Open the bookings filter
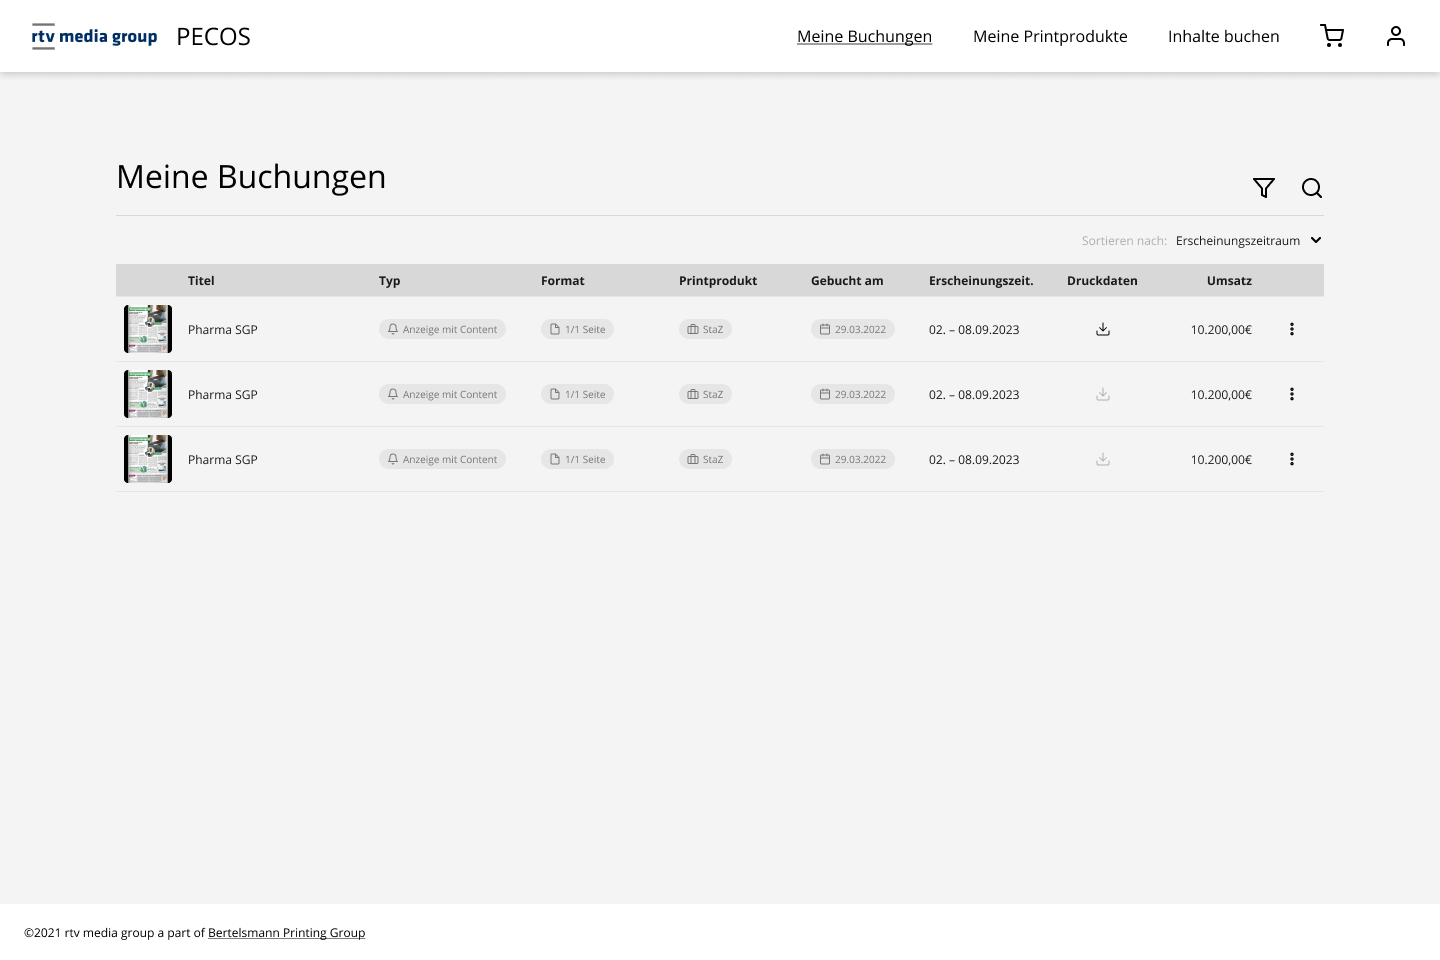Screen dimensions: 1440x960 1264,188
